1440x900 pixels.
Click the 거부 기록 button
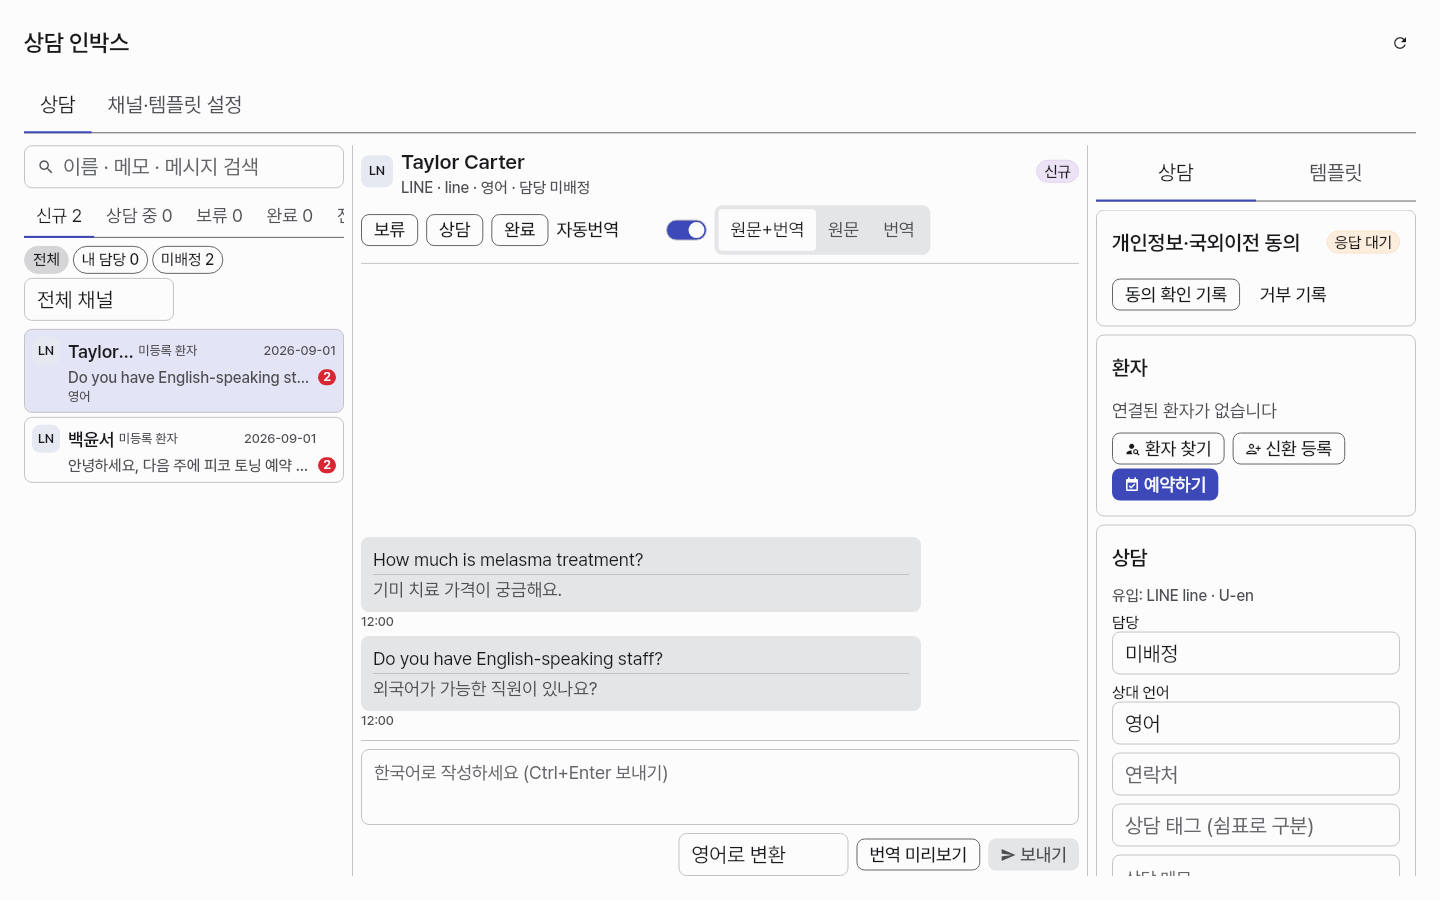pyautogui.click(x=1293, y=295)
